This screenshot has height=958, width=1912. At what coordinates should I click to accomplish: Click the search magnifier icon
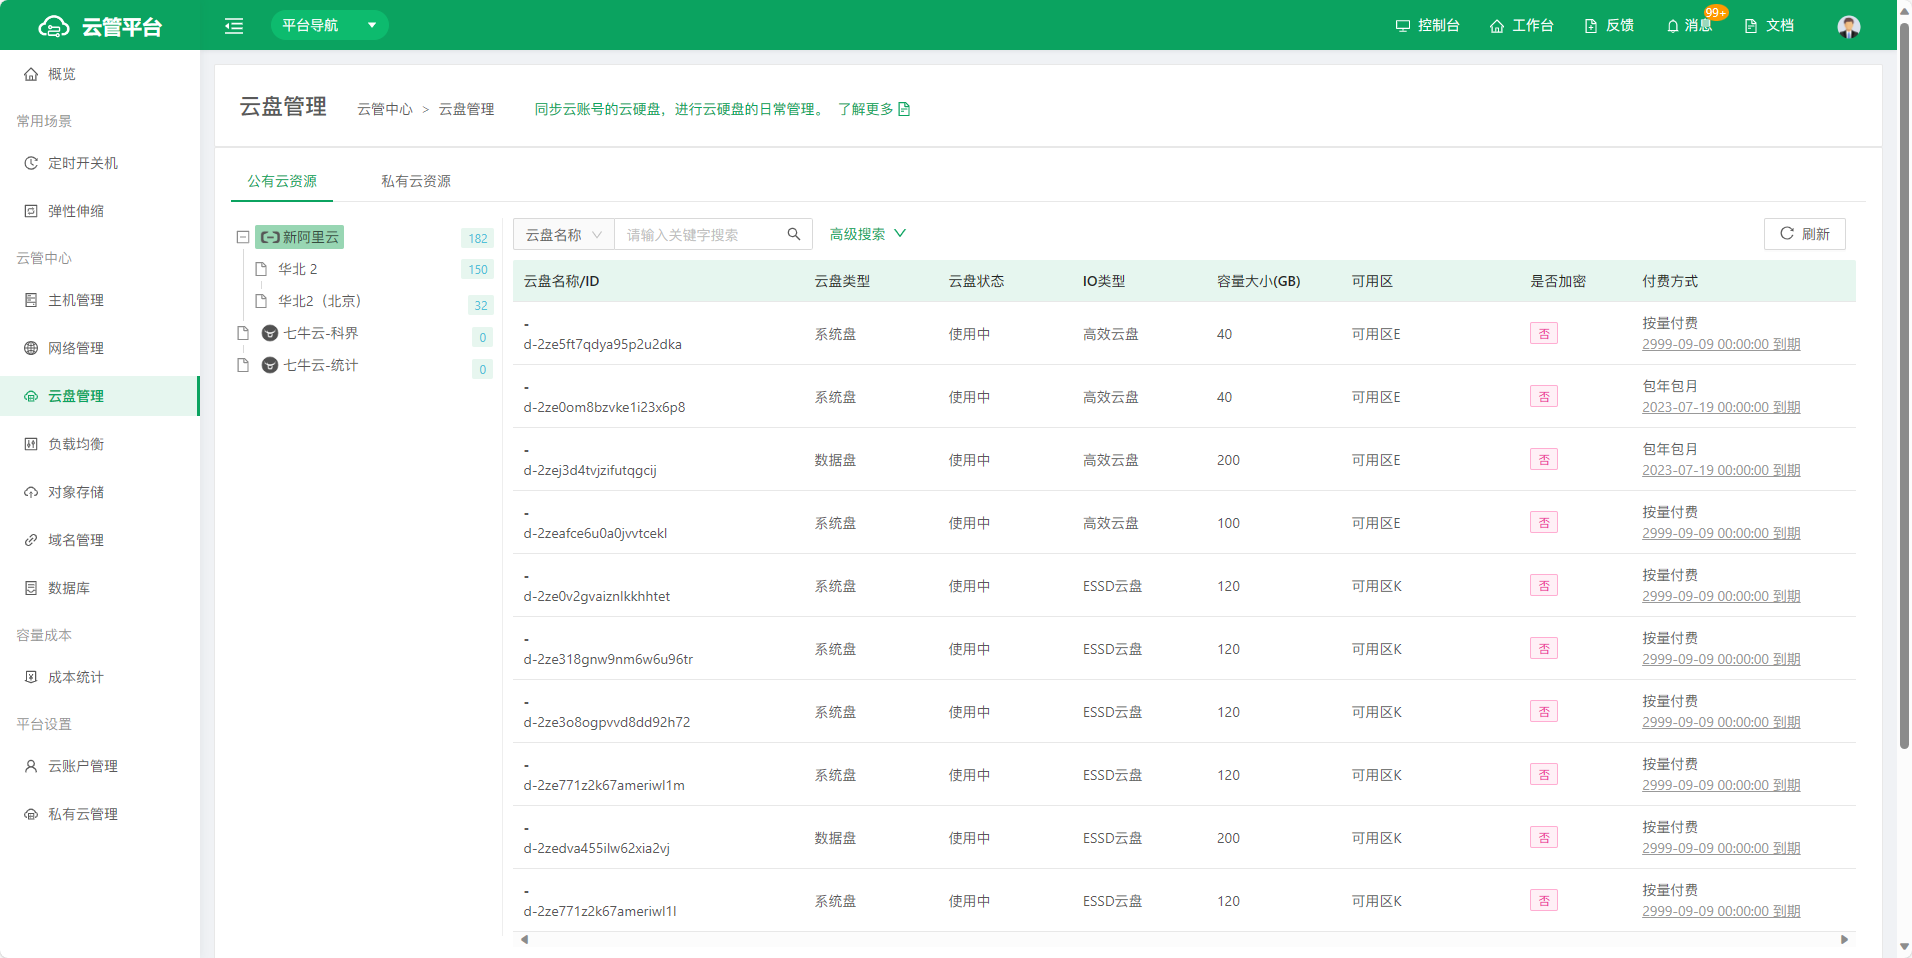(794, 234)
